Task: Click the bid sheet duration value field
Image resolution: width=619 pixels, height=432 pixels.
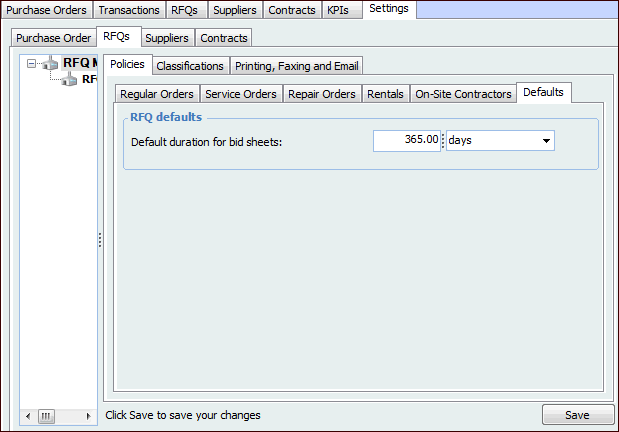Action: (x=407, y=141)
